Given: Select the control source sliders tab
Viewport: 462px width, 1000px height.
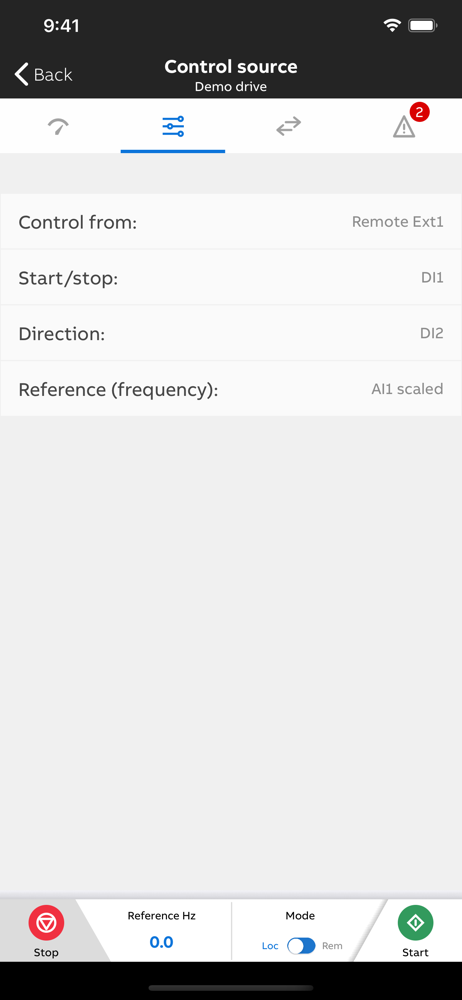Looking at the screenshot, I should pos(173,126).
